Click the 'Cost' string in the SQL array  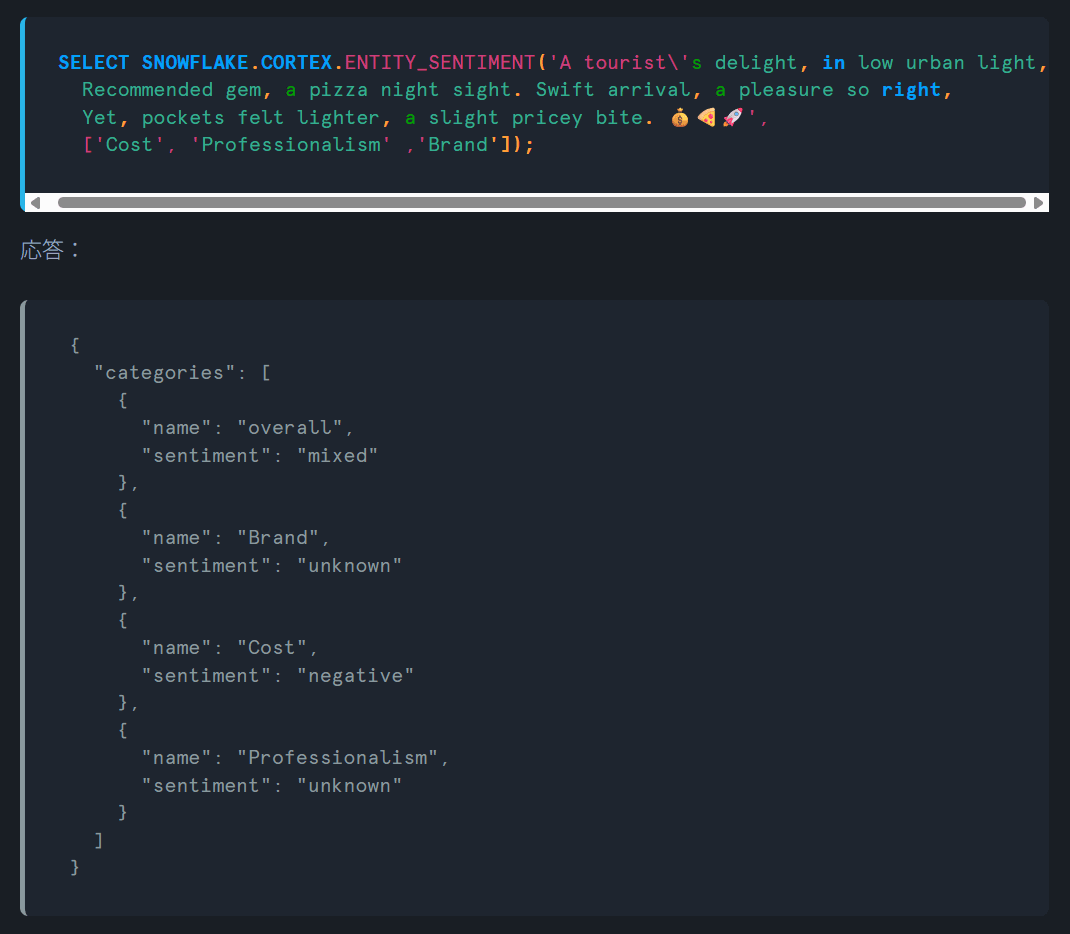(130, 145)
